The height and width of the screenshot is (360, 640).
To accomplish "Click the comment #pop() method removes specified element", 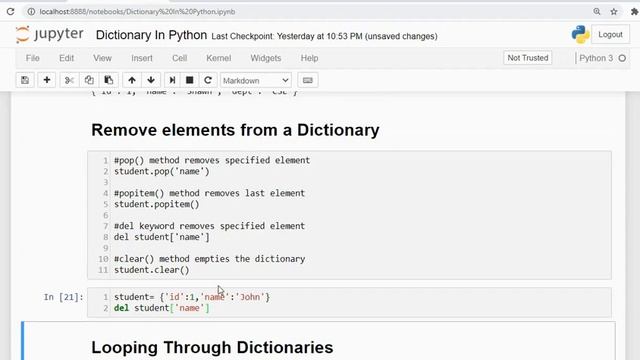I will [212, 160].
